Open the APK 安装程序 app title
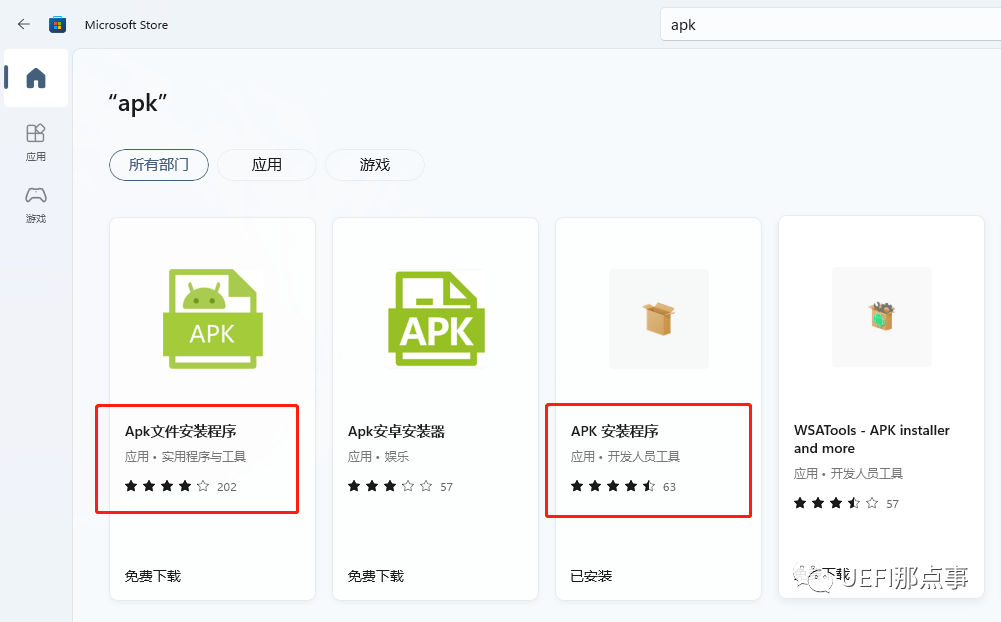The width and height of the screenshot is (1001, 622). click(614, 432)
